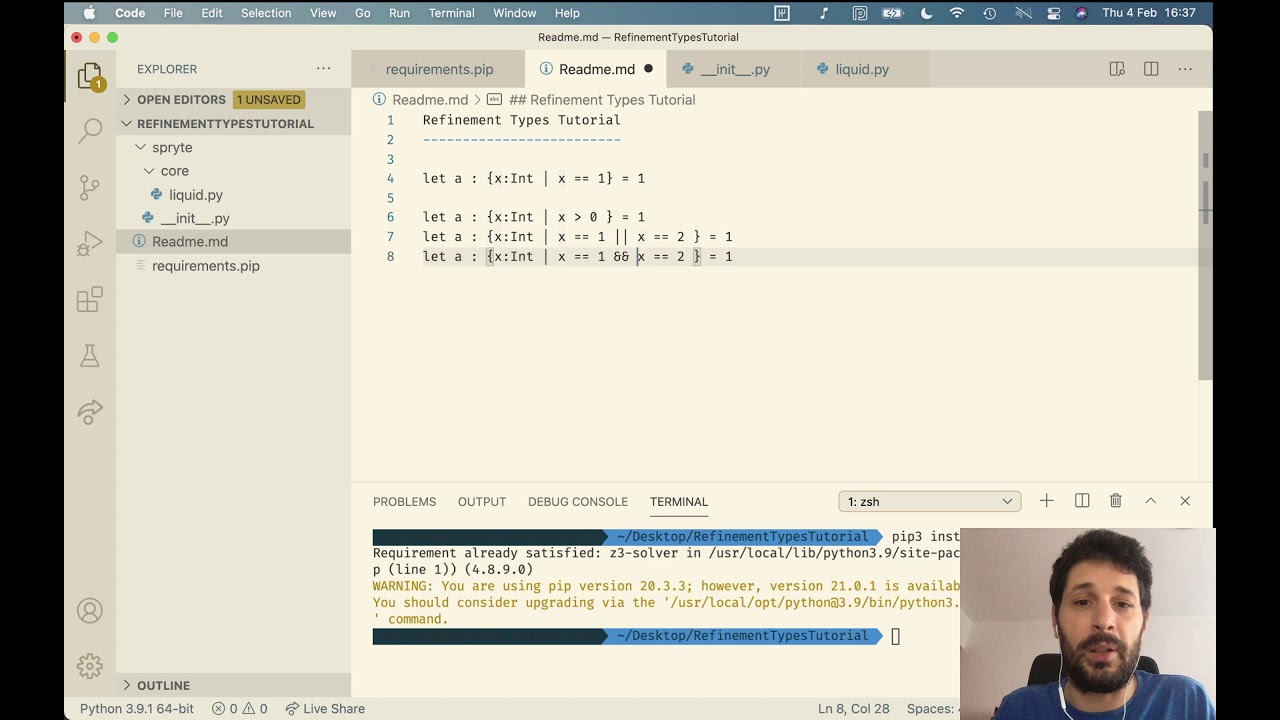Screen dimensions: 1280x720
Task: Click the 1 UNSAVED badge
Action: point(268,99)
